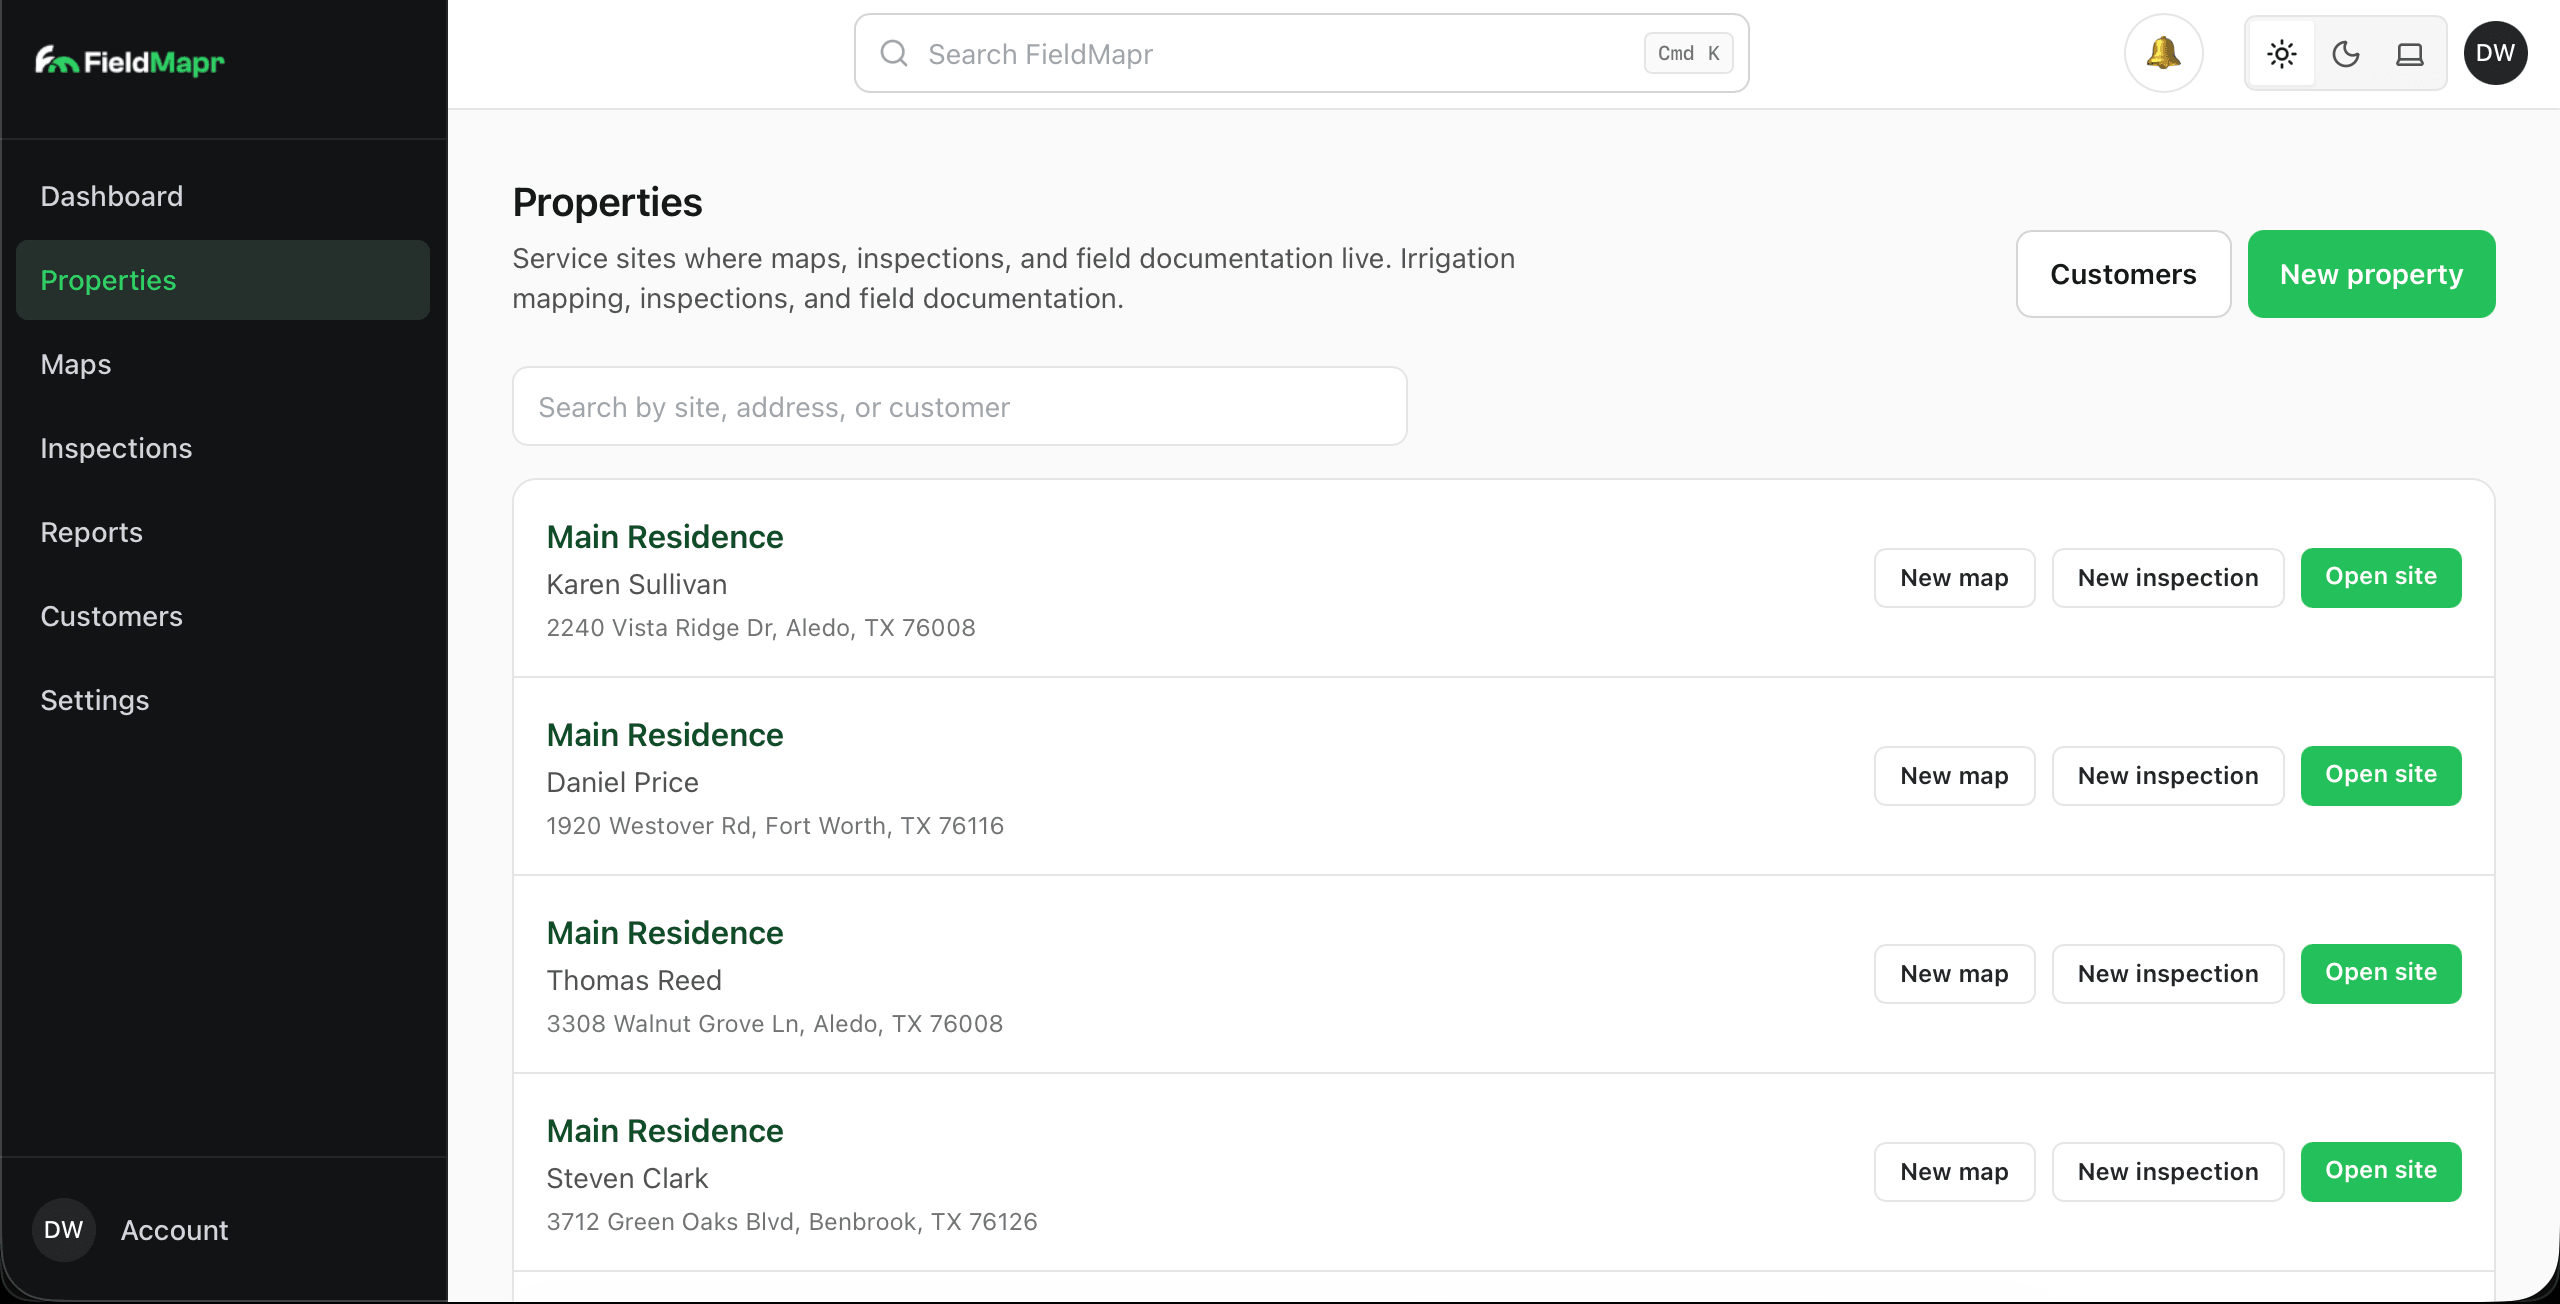Image resolution: width=2560 pixels, height=1304 pixels.
Task: Open site for Steven Clark
Action: (x=2381, y=1171)
